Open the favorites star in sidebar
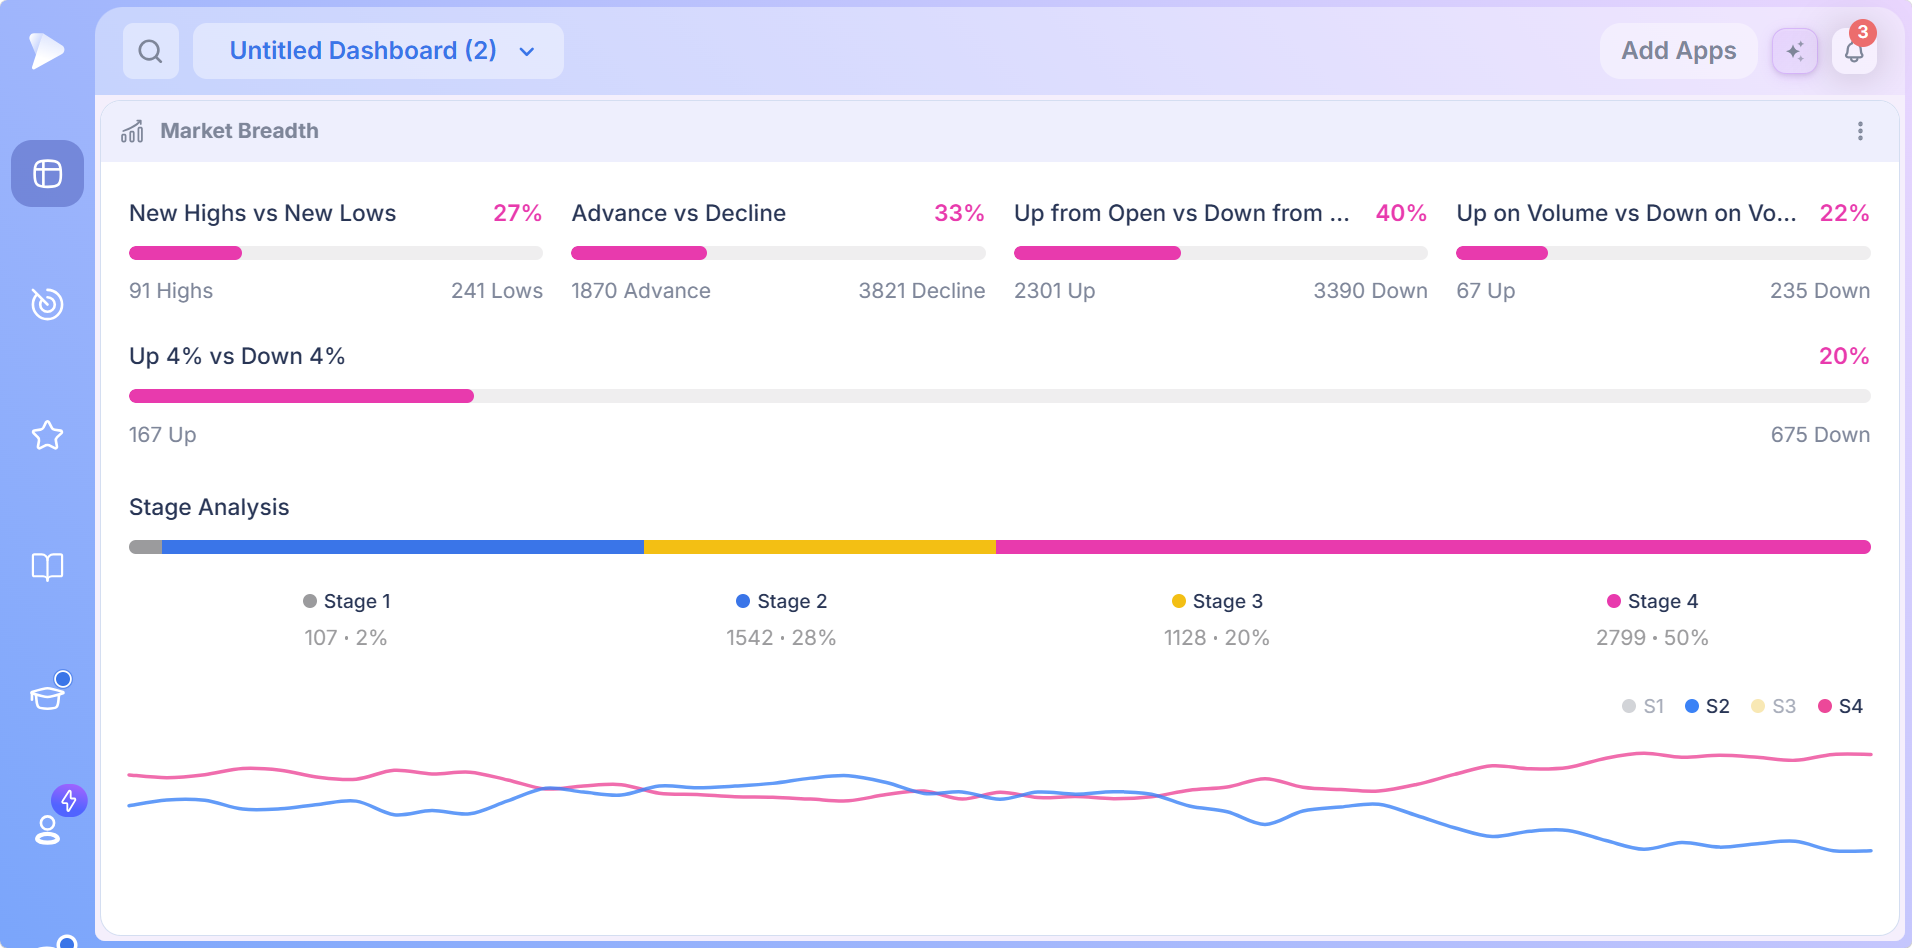This screenshot has width=1912, height=948. click(47, 435)
